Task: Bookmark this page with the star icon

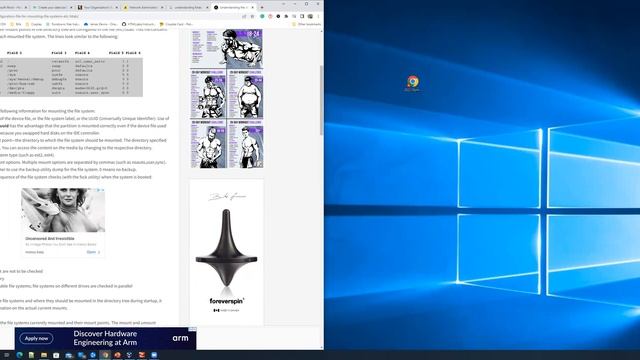Action: coord(252,16)
